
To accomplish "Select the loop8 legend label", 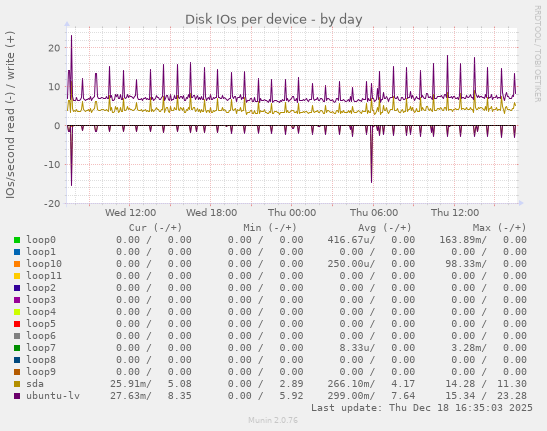I will click(x=41, y=359).
